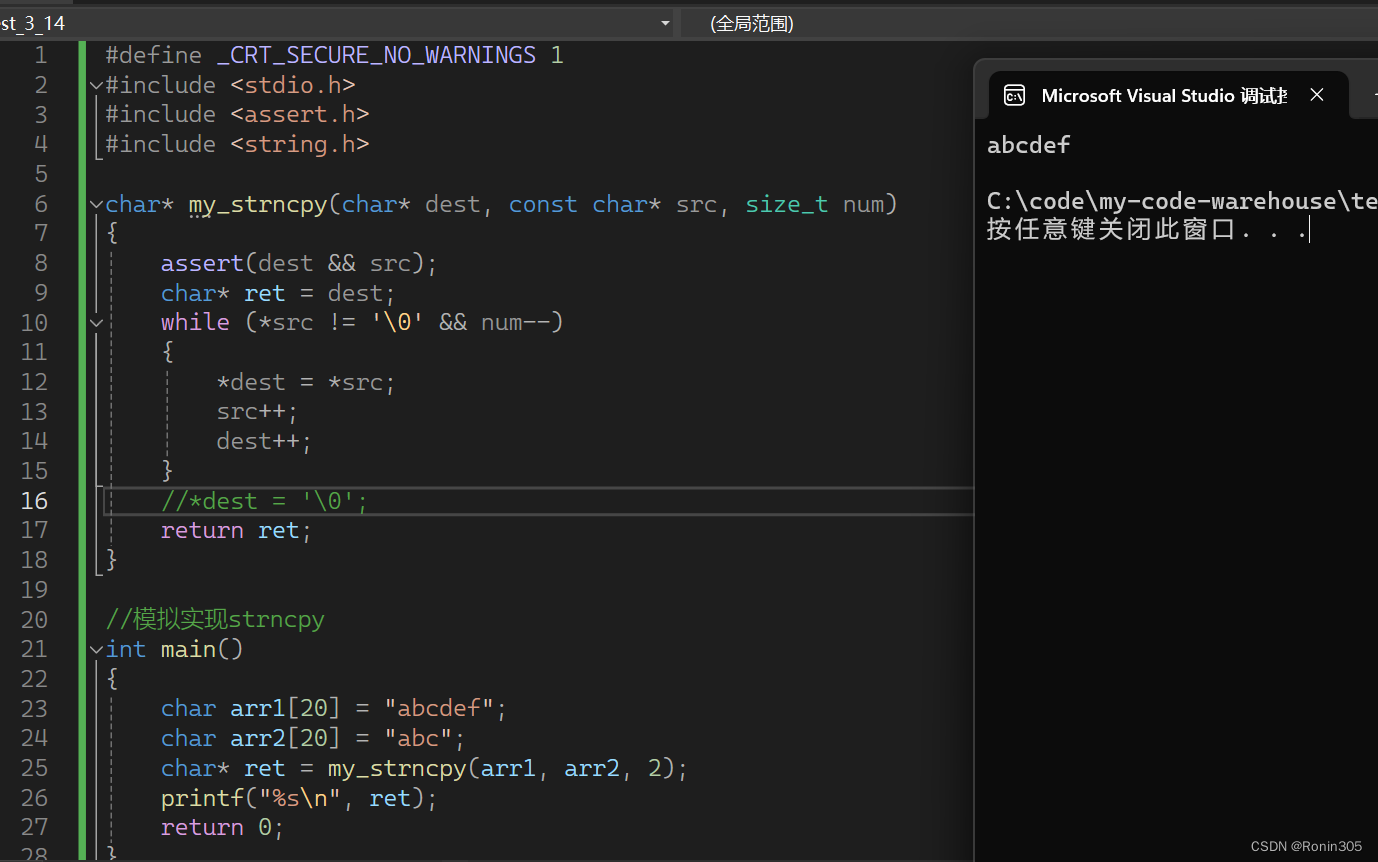The image size is (1378, 862).
Task: Click the "abc" string literal on line 24
Action: (418, 738)
